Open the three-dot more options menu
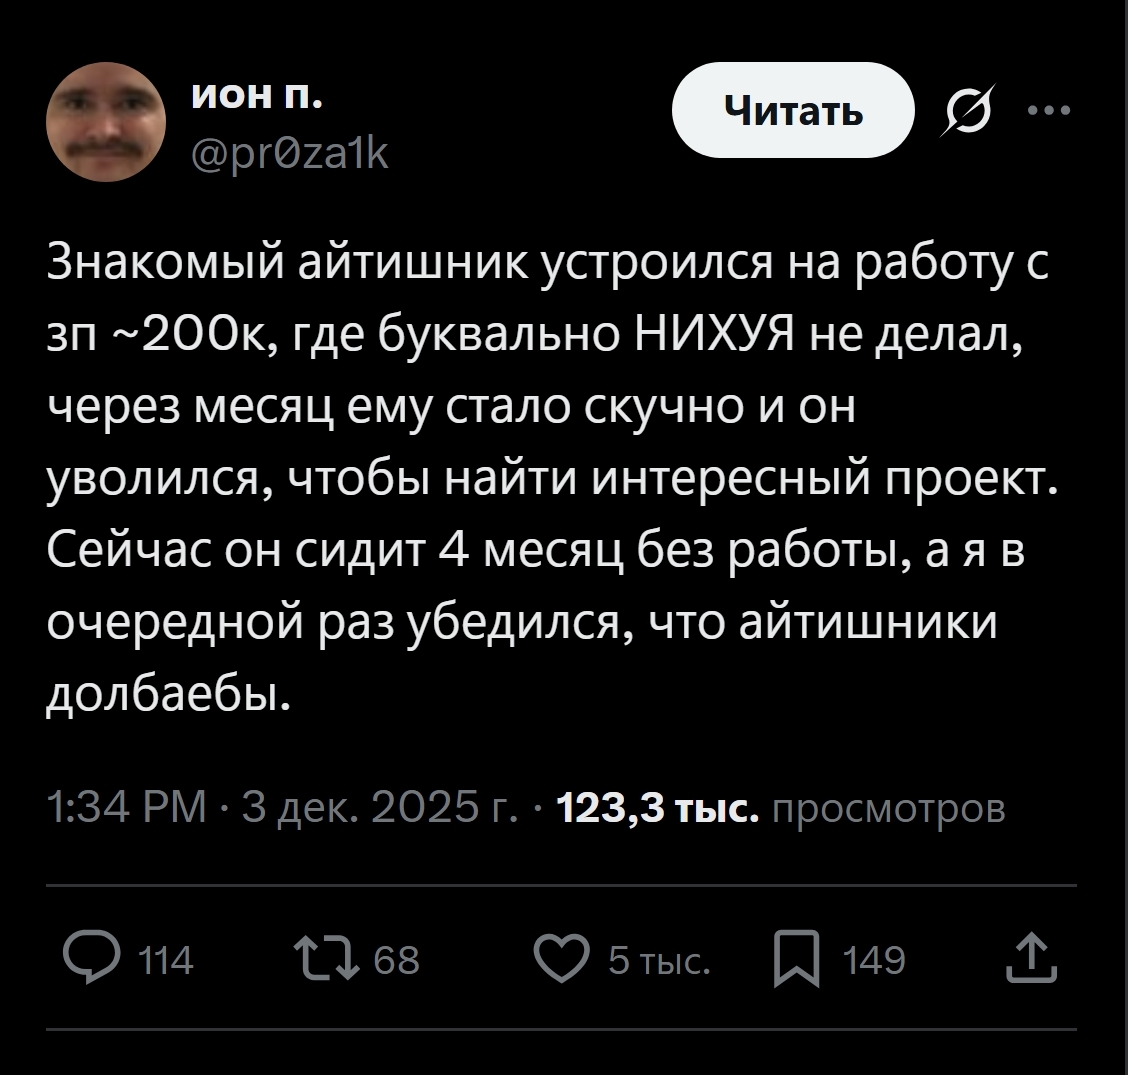Viewport: 1128px width, 1075px height. 1047,110
